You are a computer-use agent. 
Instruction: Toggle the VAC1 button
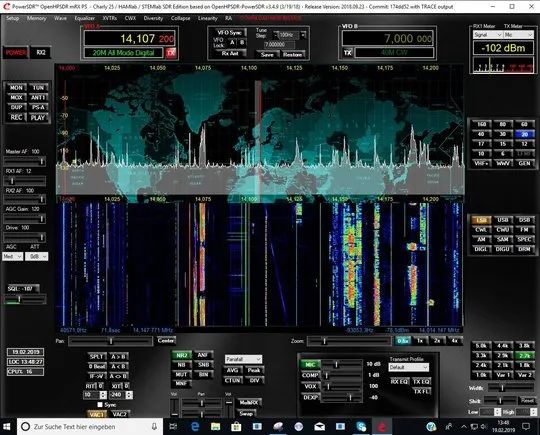tap(97, 414)
